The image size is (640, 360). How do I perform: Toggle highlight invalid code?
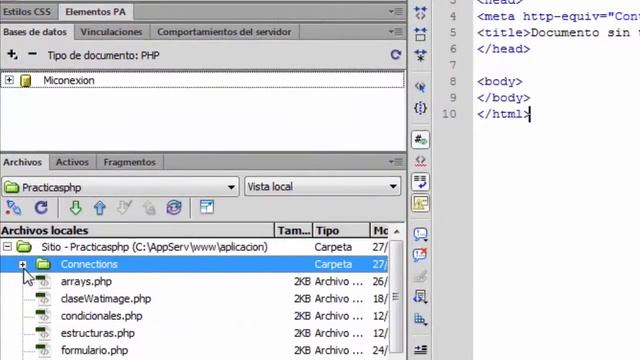click(x=420, y=161)
